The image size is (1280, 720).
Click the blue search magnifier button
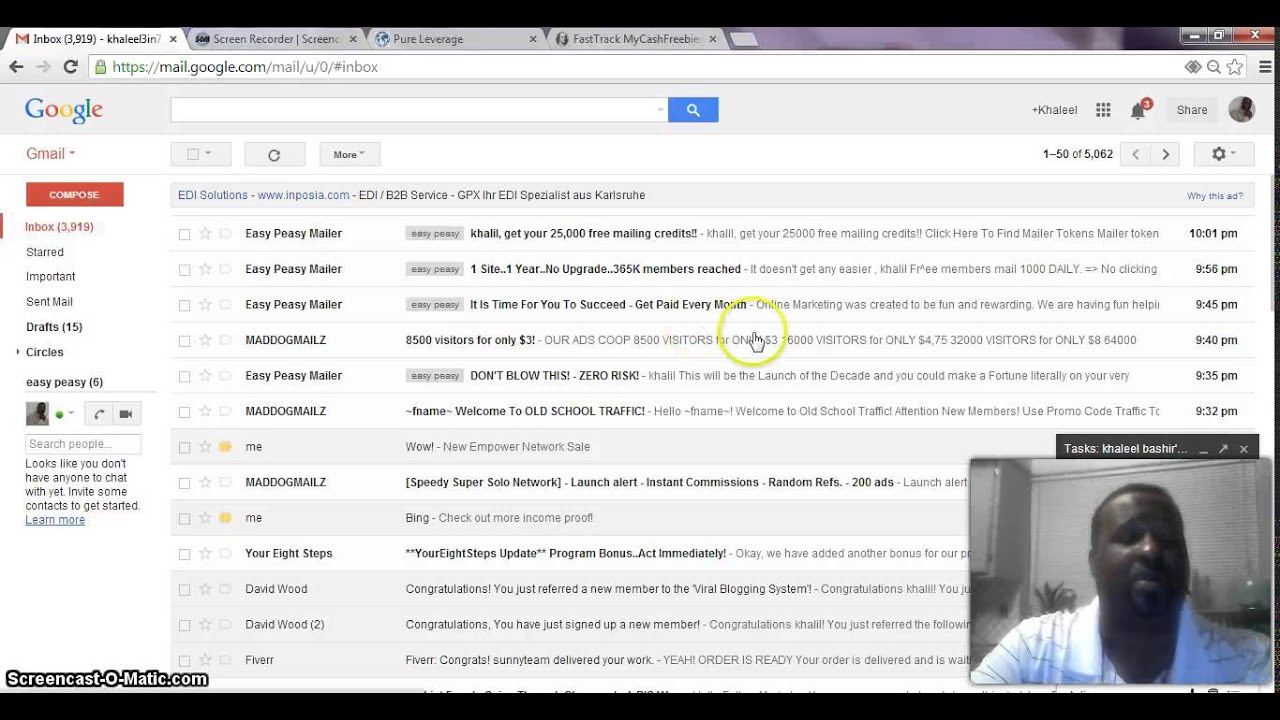693,110
